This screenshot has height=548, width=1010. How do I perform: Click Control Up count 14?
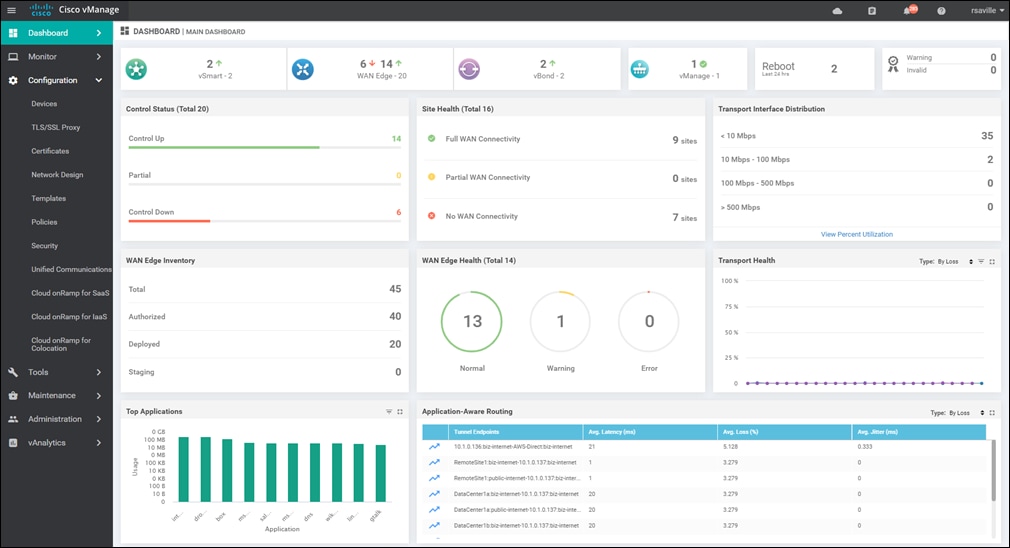(396, 138)
